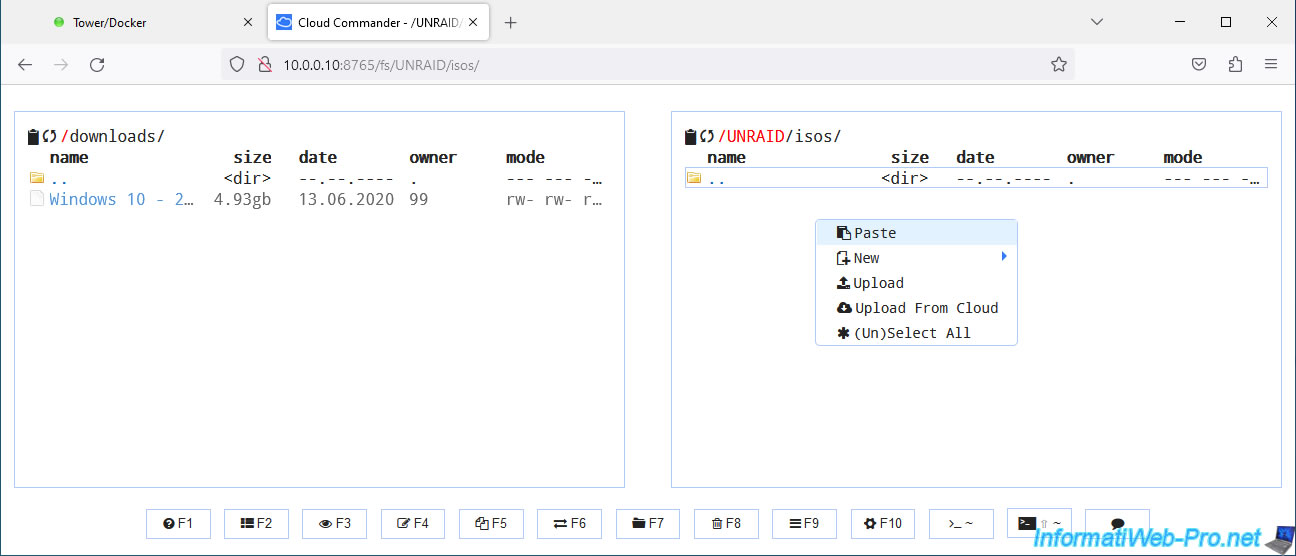Click the speech bubble contact button

pyautogui.click(x=1117, y=523)
